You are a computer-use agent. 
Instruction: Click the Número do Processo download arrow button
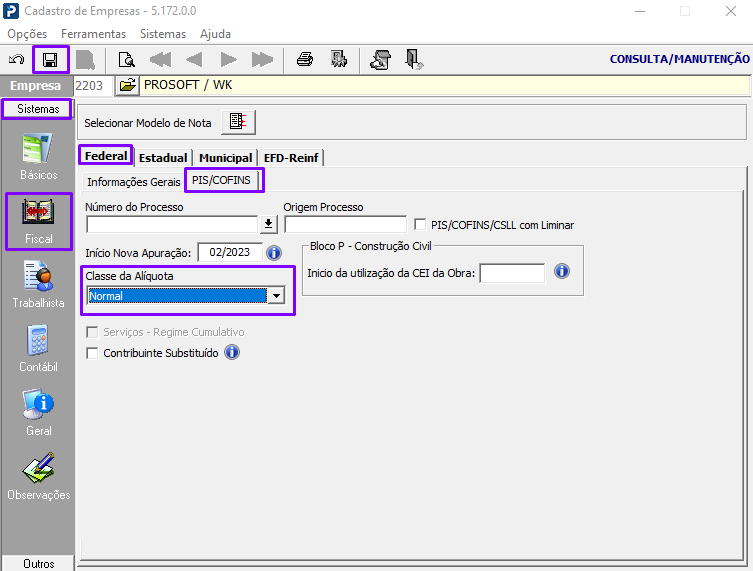(268, 224)
